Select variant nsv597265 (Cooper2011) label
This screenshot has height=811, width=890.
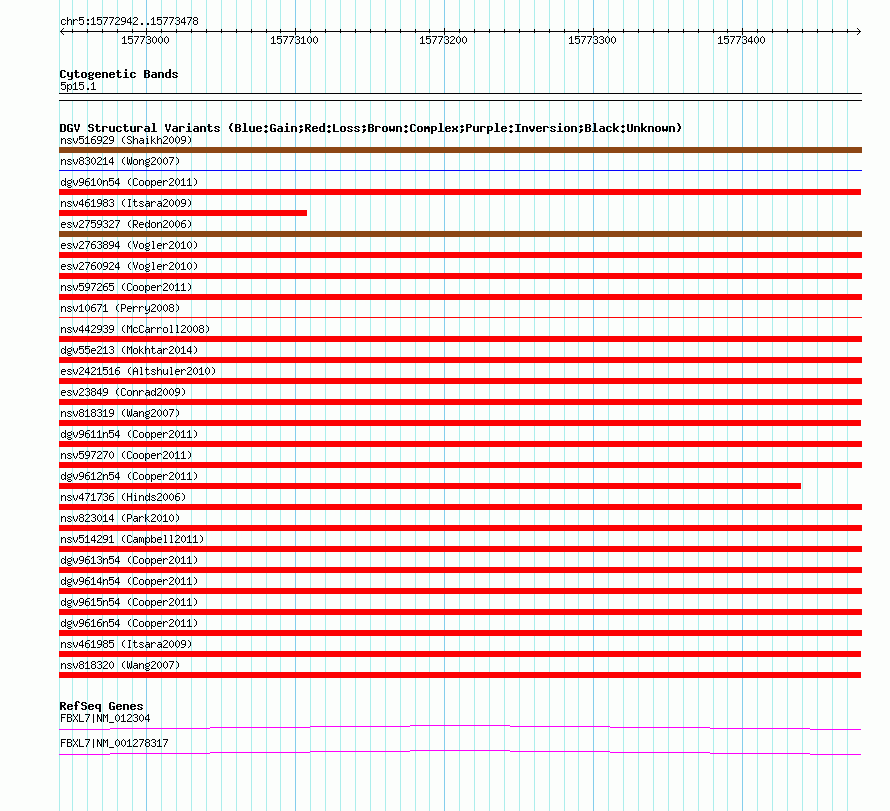click(126, 287)
